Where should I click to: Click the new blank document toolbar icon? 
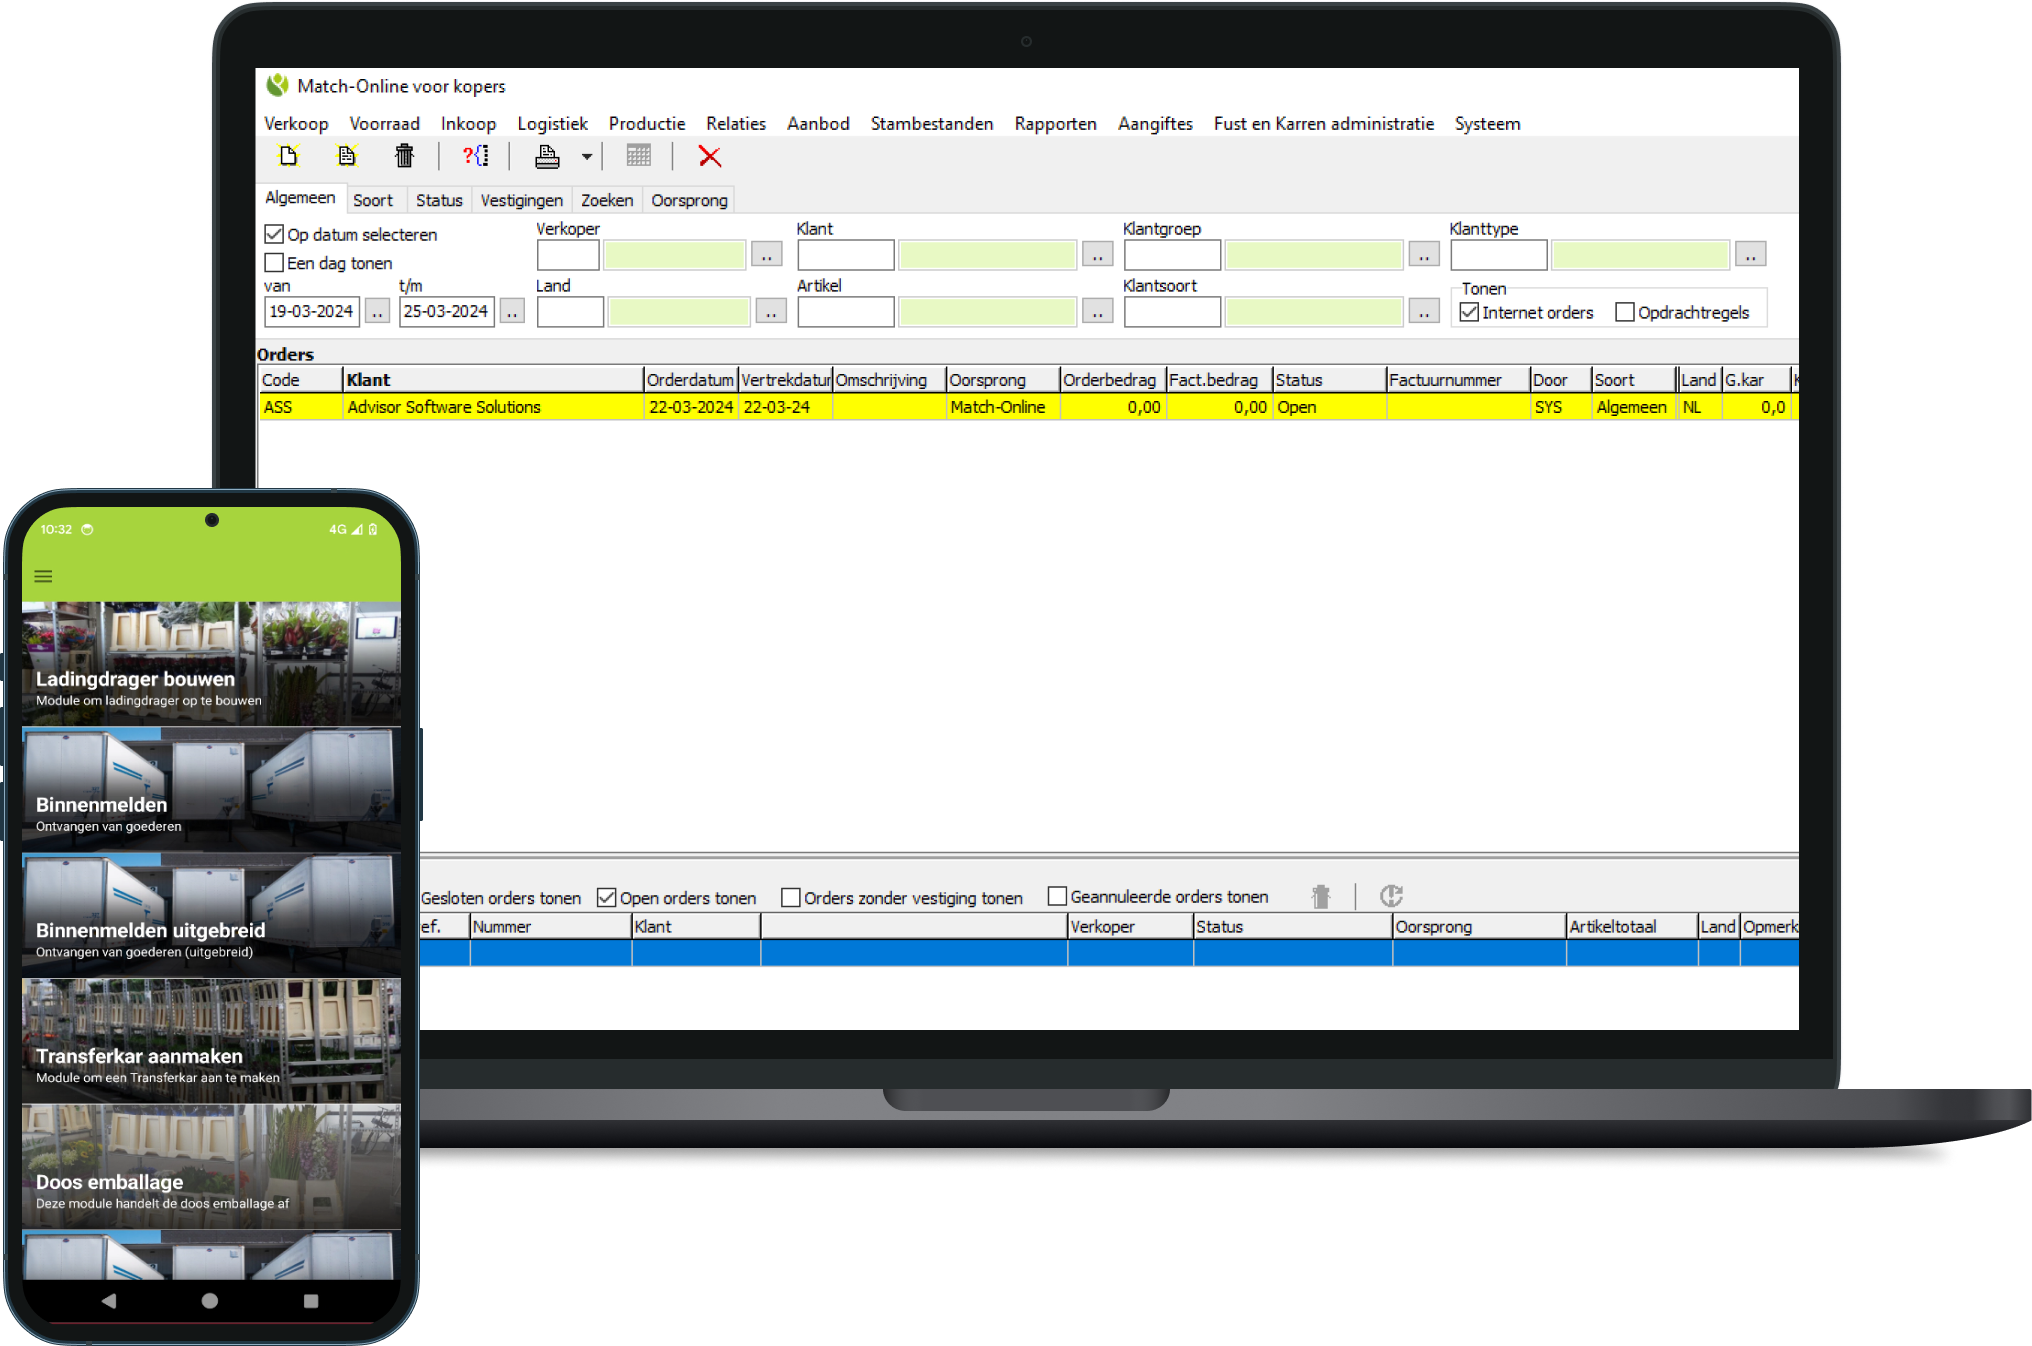click(289, 156)
